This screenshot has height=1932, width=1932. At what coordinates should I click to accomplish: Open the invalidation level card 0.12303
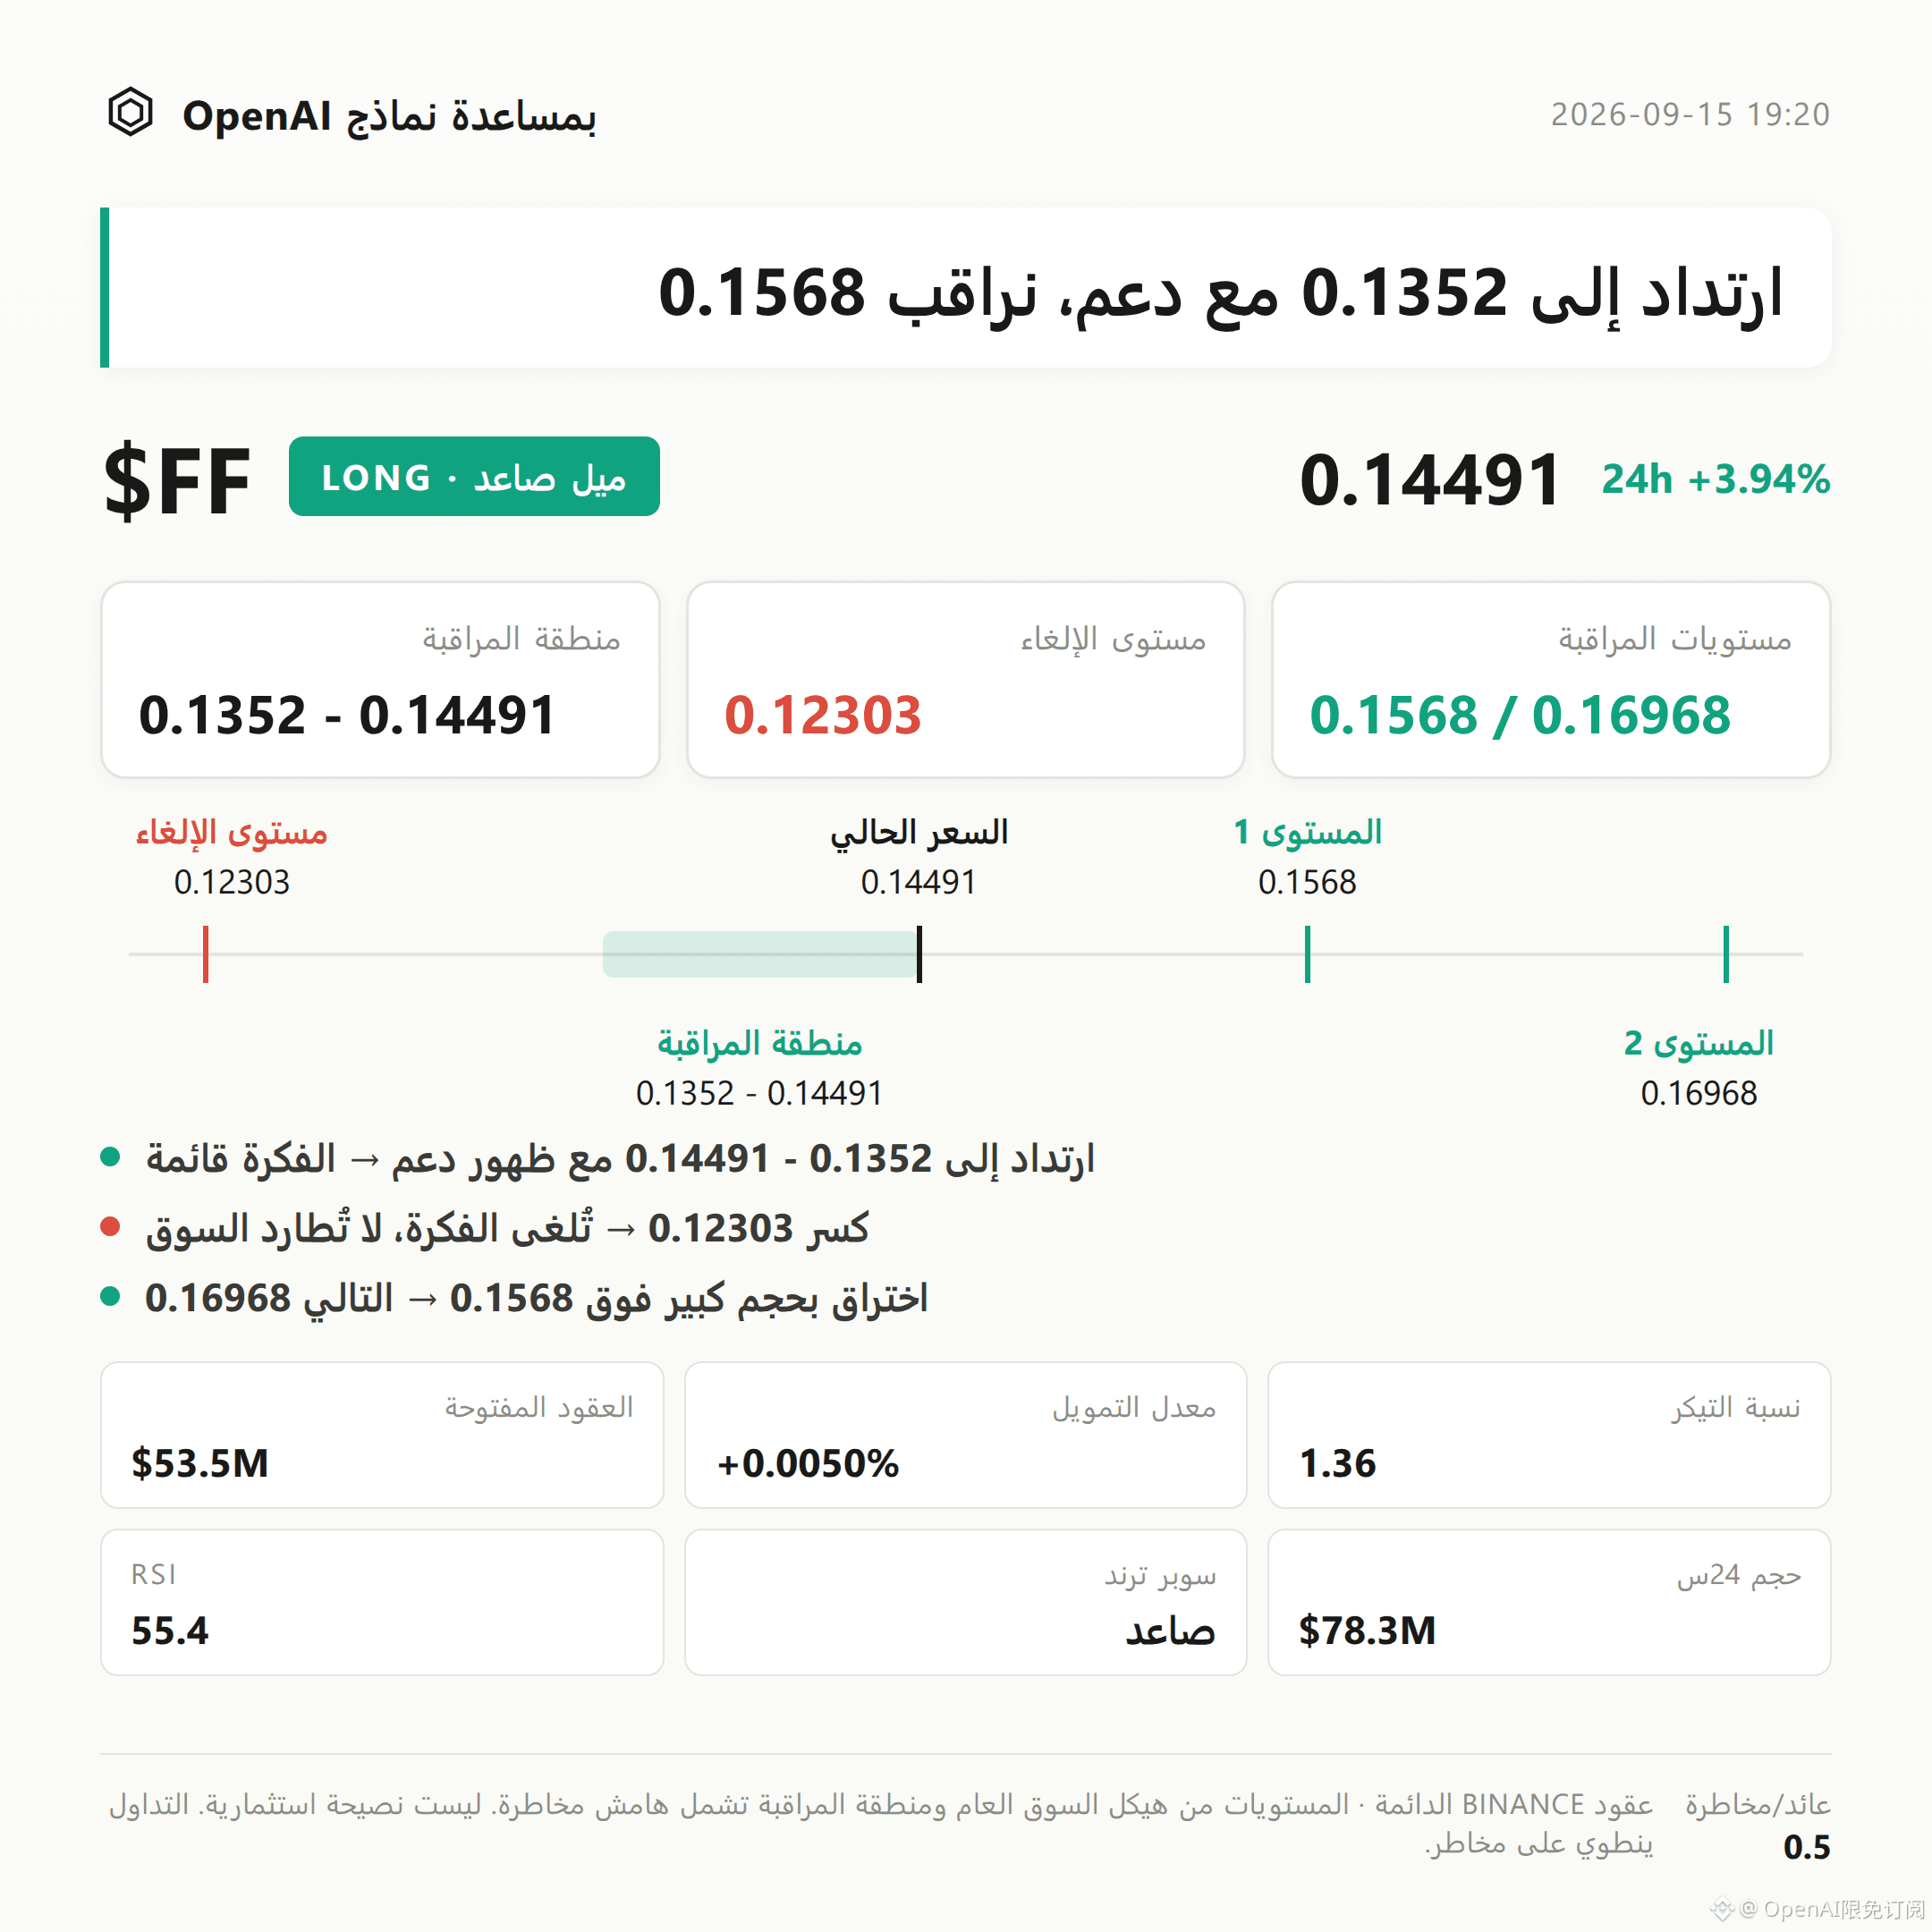[966, 680]
